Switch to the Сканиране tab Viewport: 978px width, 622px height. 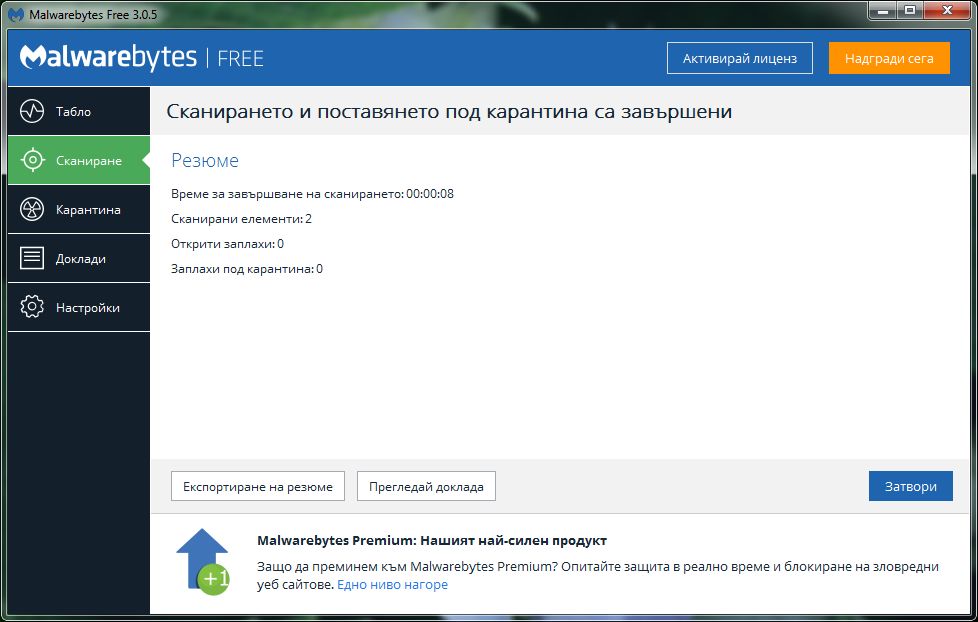[79, 160]
